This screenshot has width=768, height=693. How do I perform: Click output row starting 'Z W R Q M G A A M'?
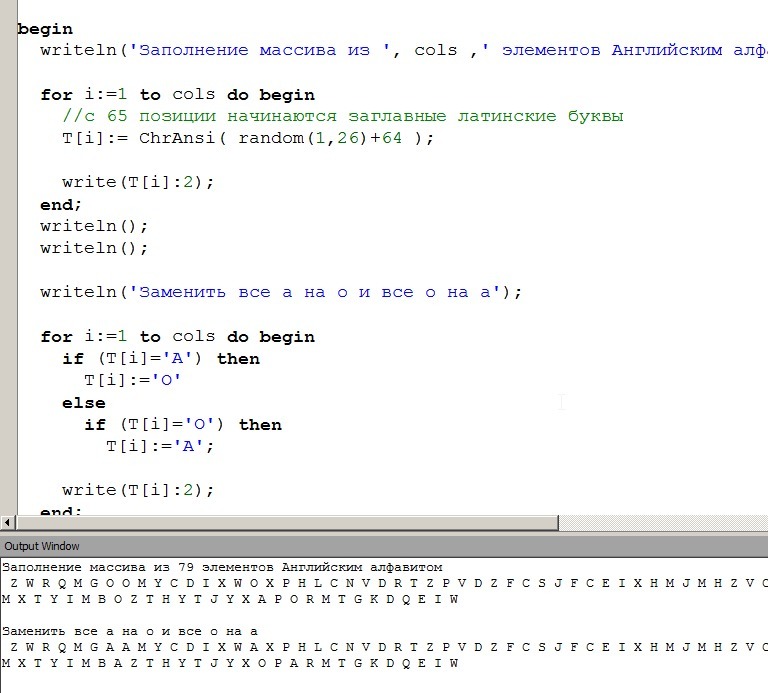(x=388, y=647)
